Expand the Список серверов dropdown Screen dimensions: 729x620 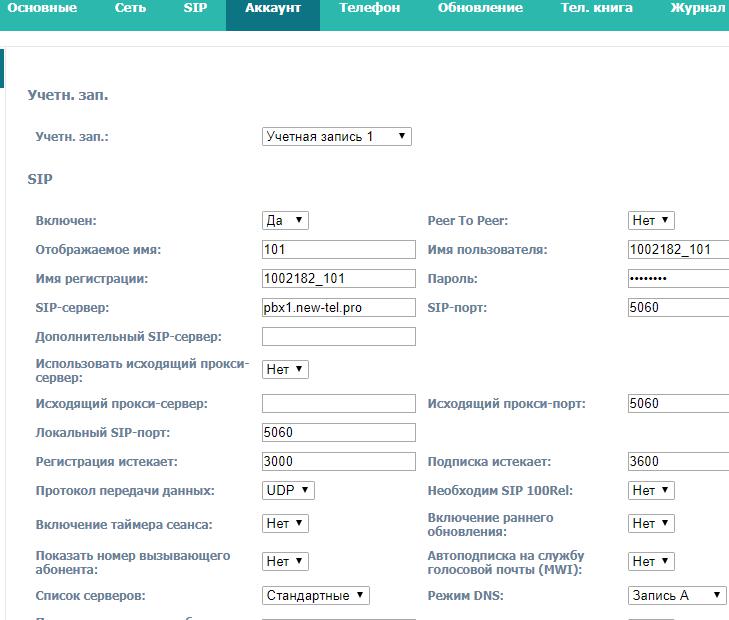tap(316, 595)
